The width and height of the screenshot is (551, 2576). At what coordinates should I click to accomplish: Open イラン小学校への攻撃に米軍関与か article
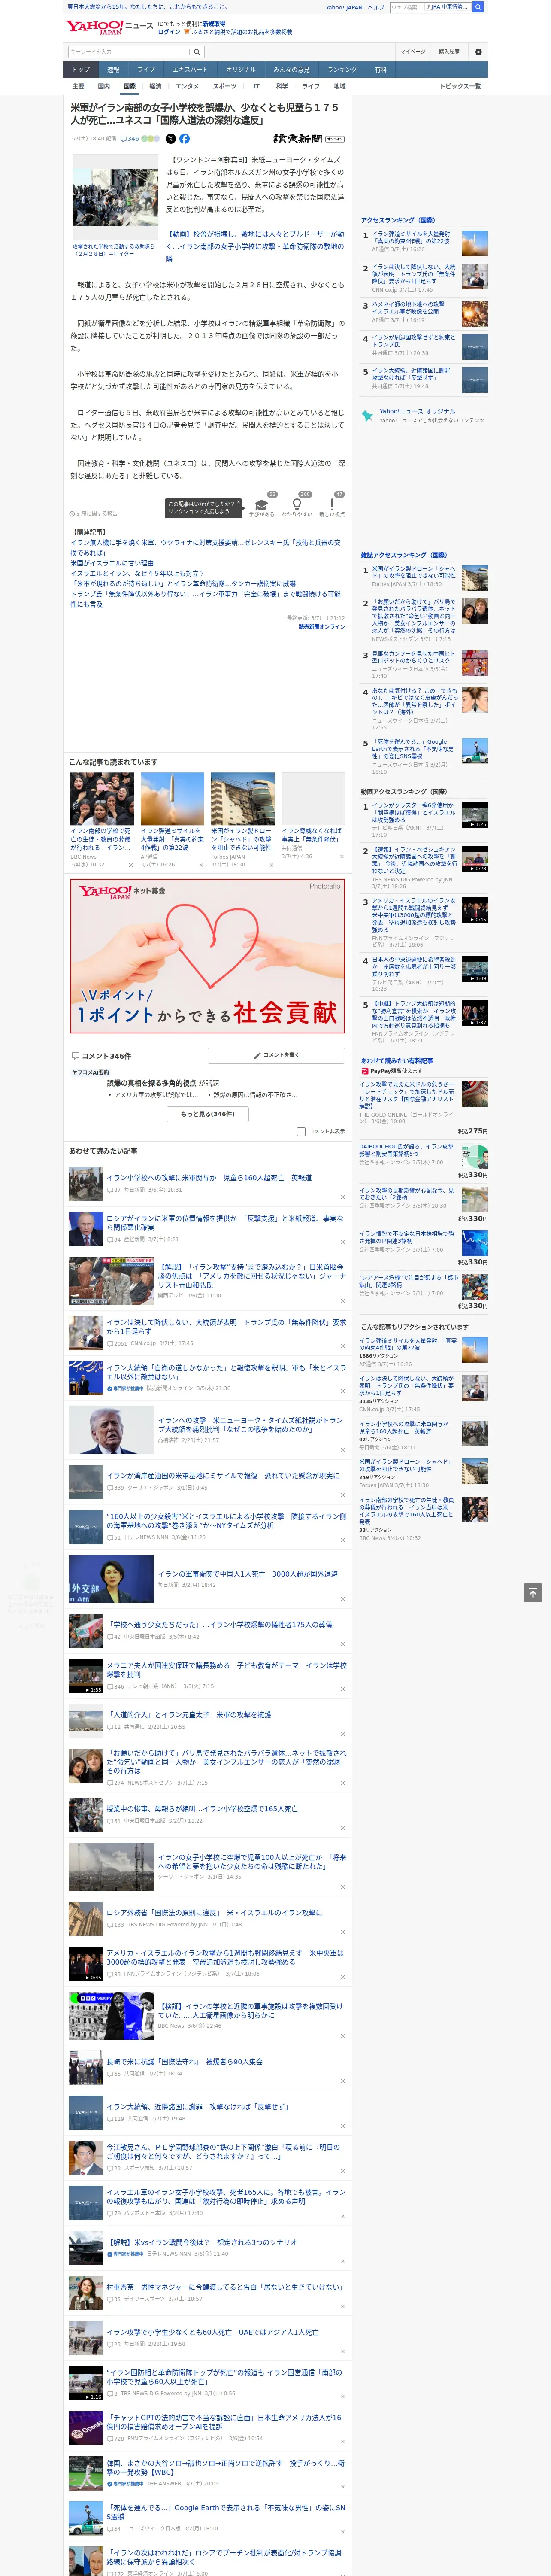click(x=208, y=1178)
